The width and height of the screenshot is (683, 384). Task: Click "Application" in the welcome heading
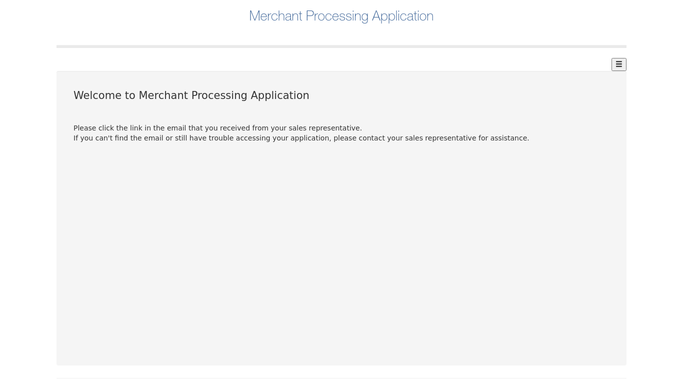tap(280, 96)
